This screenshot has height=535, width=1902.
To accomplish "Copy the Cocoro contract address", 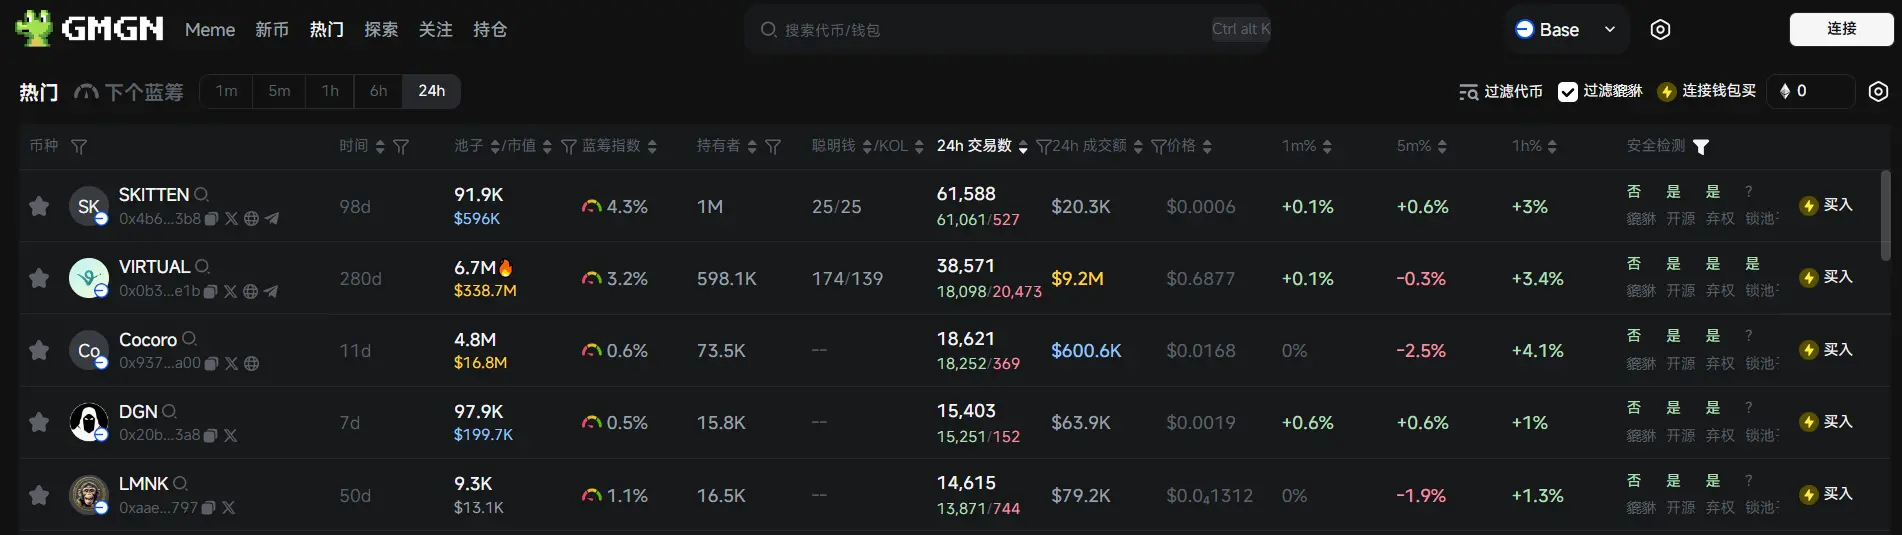I will pyautogui.click(x=212, y=363).
